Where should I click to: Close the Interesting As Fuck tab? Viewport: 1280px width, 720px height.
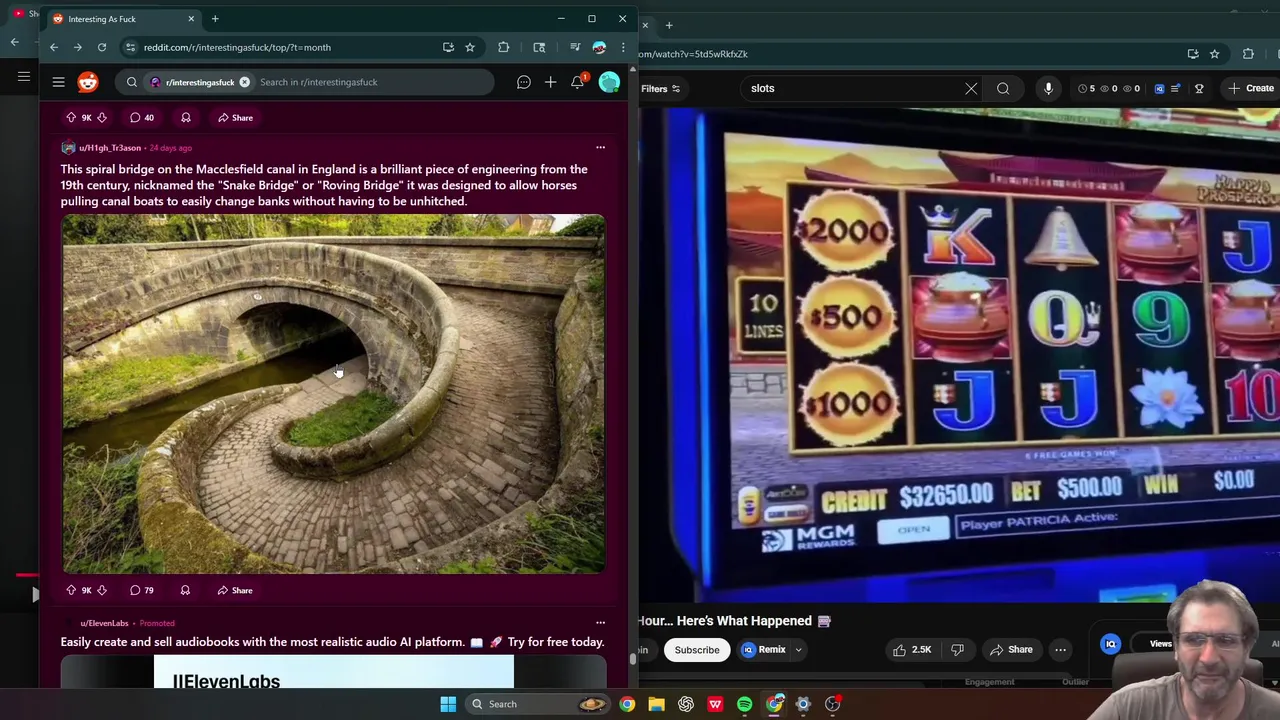click(191, 19)
